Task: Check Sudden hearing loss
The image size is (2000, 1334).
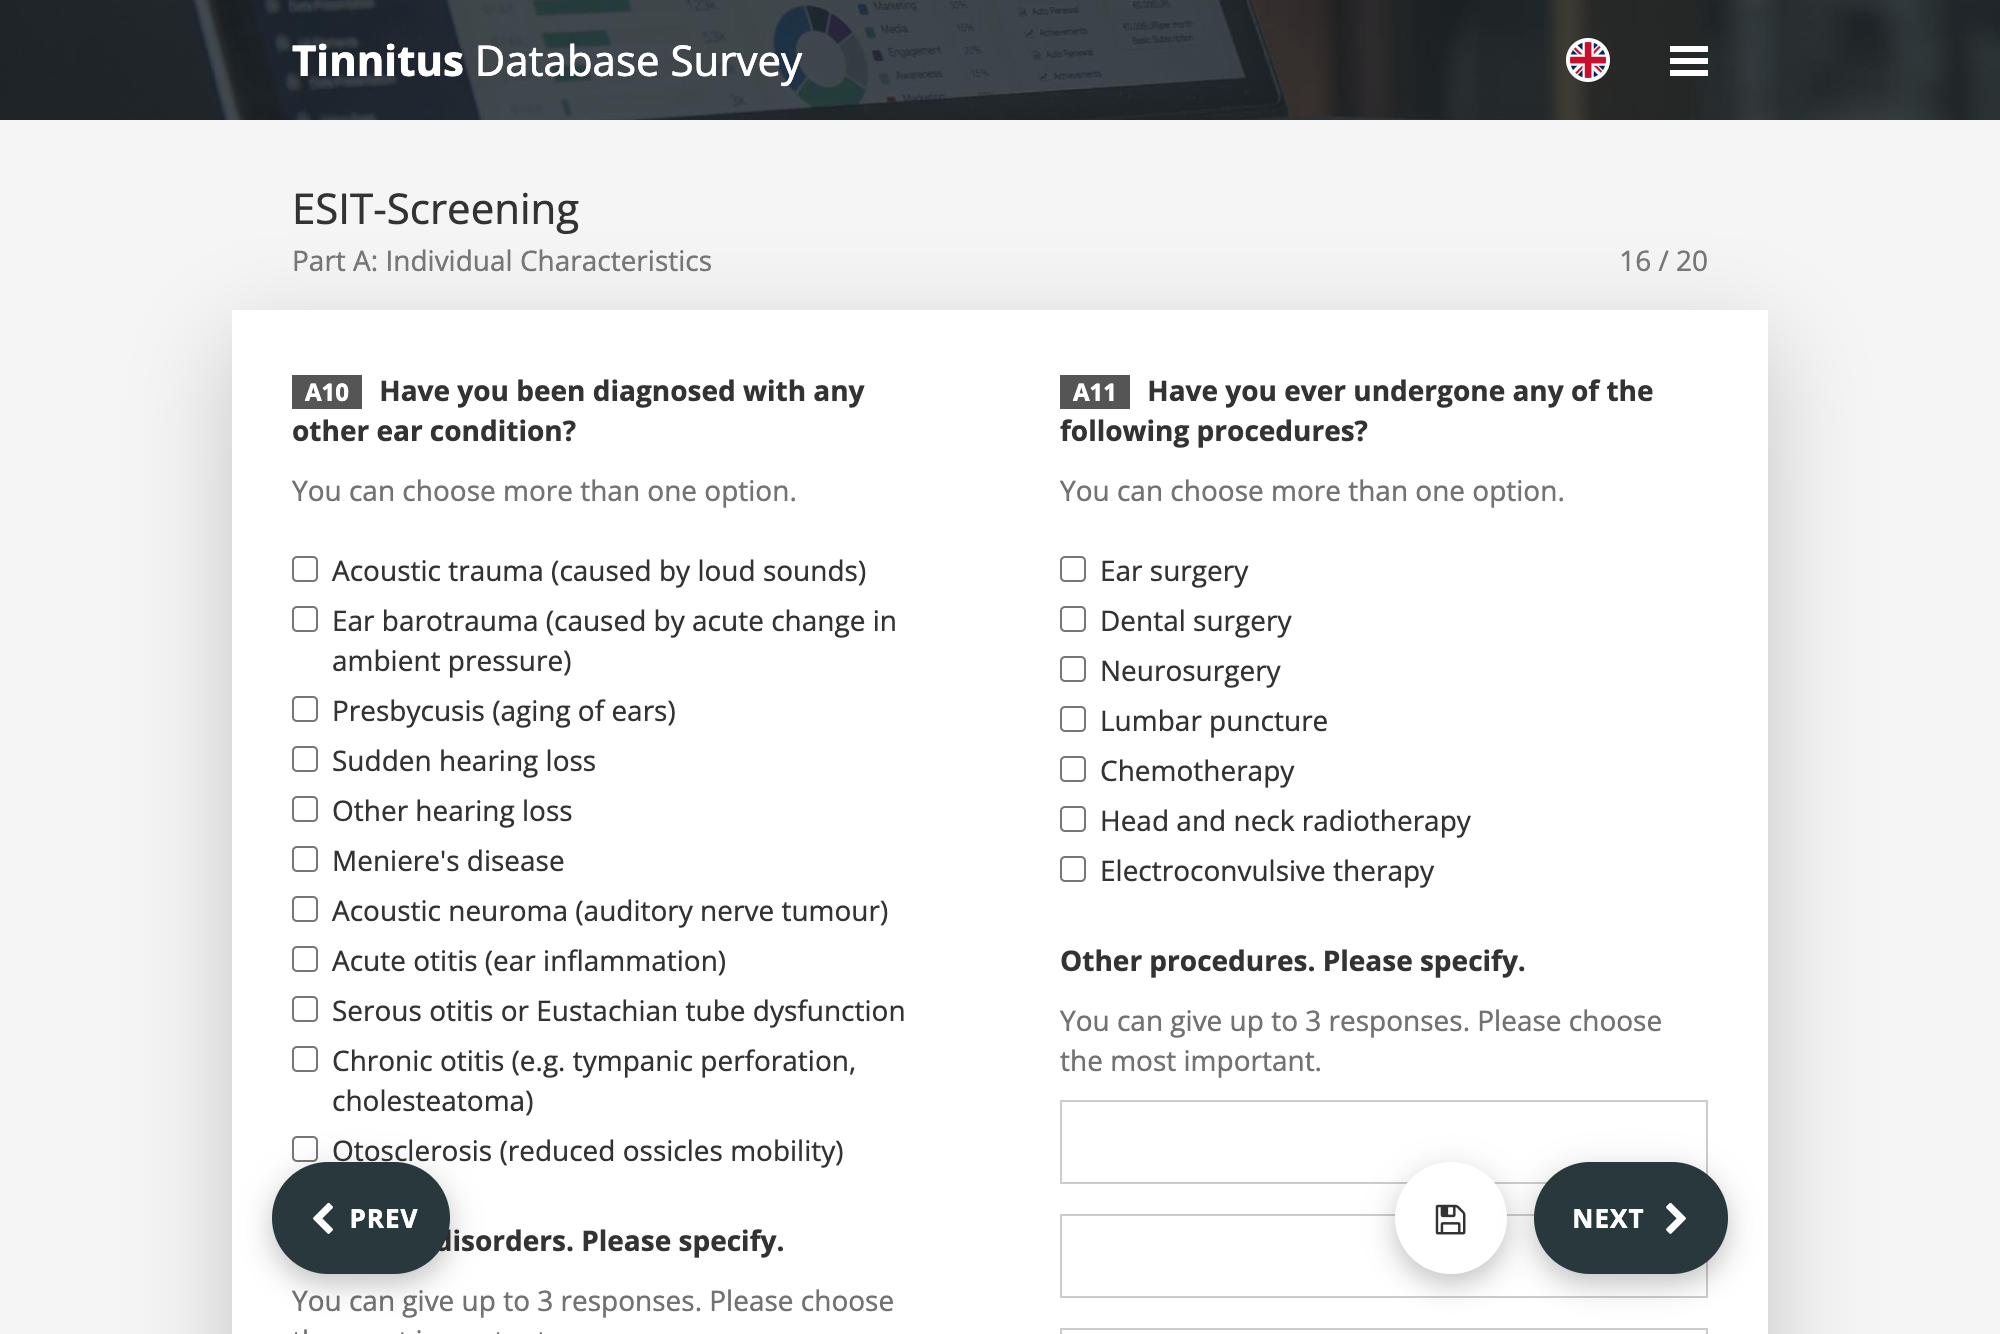Action: pyautogui.click(x=305, y=759)
